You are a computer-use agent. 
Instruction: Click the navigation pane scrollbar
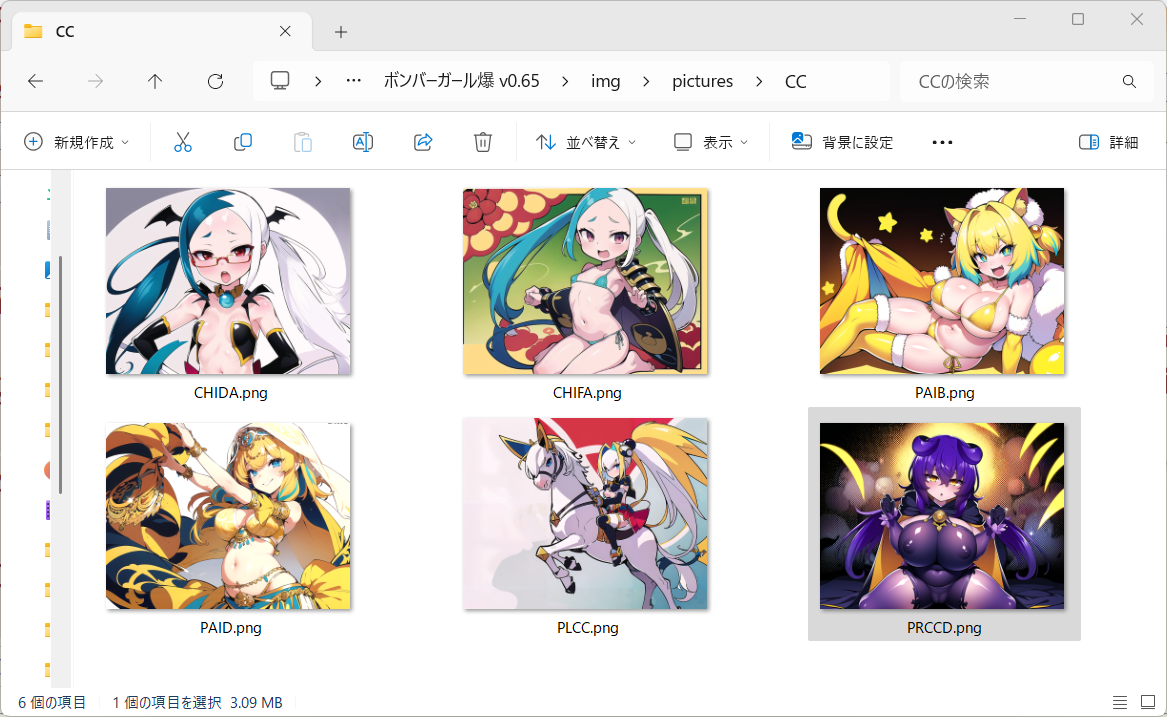tap(60, 374)
